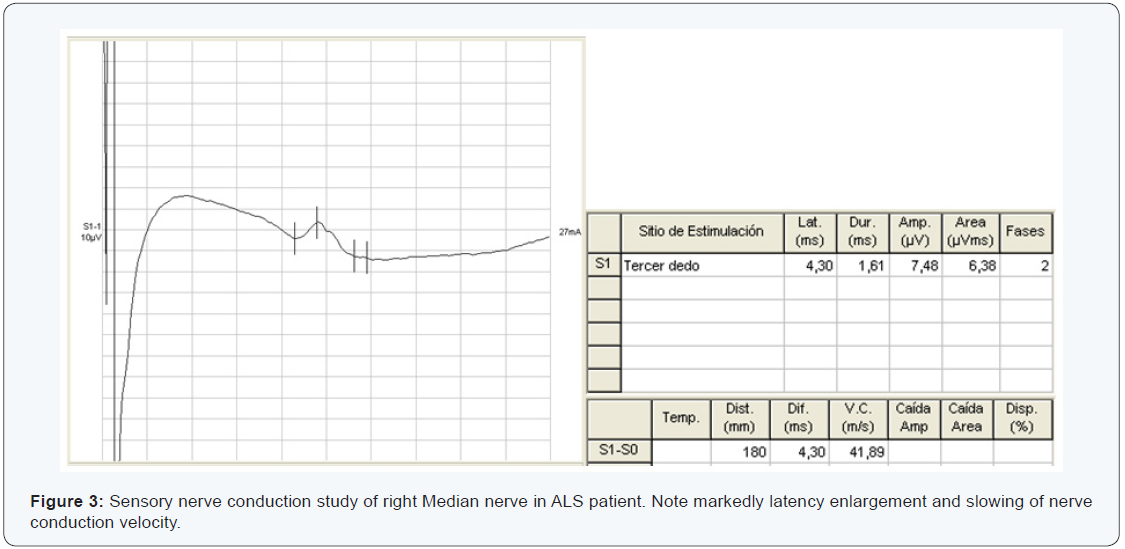Screen dimensions: 1125x549
Task: Click the distance value 180 cell
Action: click(740, 452)
